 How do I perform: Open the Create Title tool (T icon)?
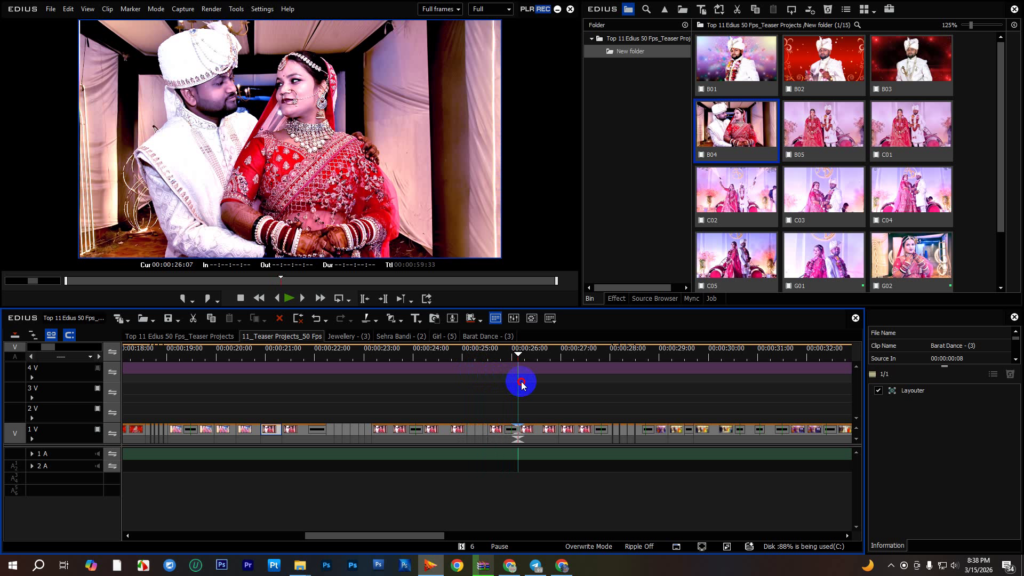tap(415, 318)
